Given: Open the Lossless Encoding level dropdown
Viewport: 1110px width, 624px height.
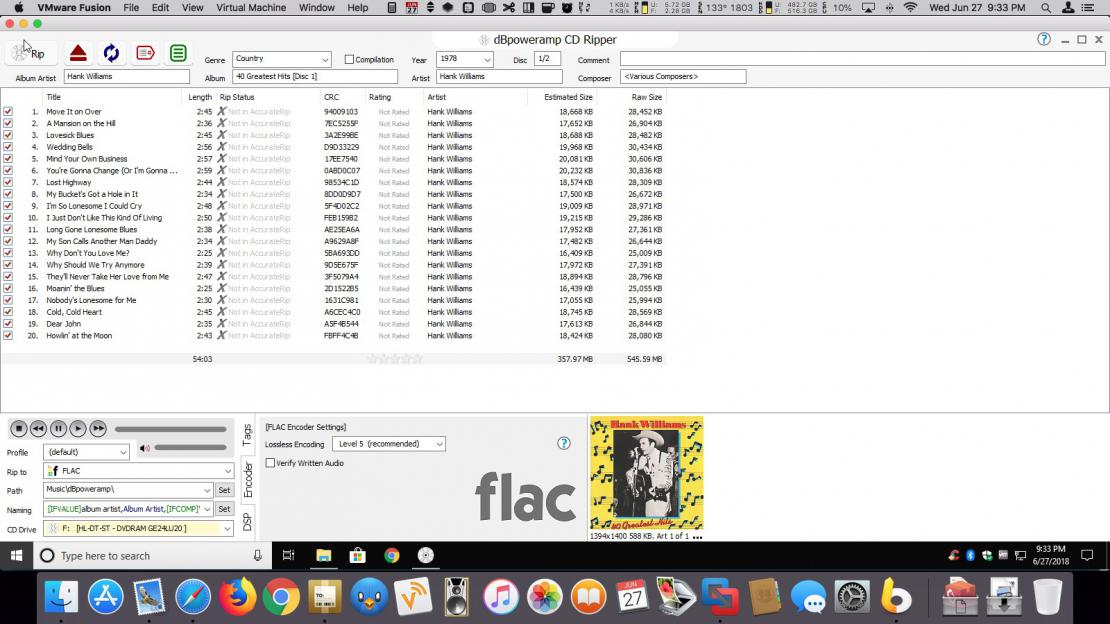Looking at the screenshot, I should pyautogui.click(x=439, y=444).
